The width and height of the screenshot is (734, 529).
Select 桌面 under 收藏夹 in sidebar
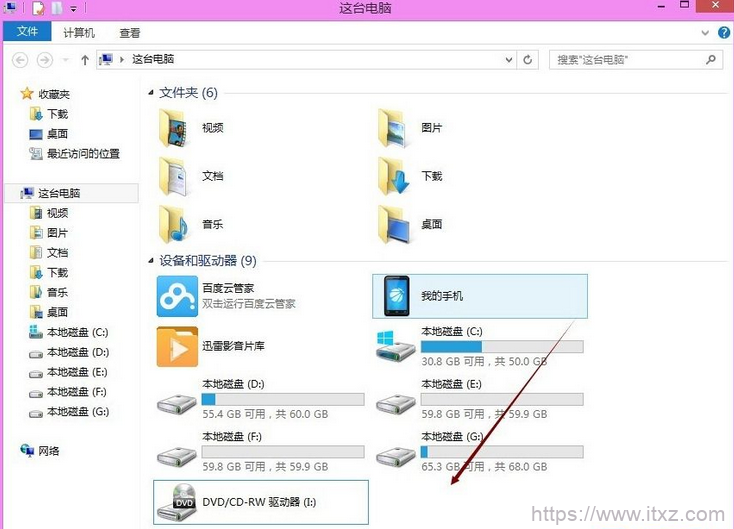tap(49, 134)
